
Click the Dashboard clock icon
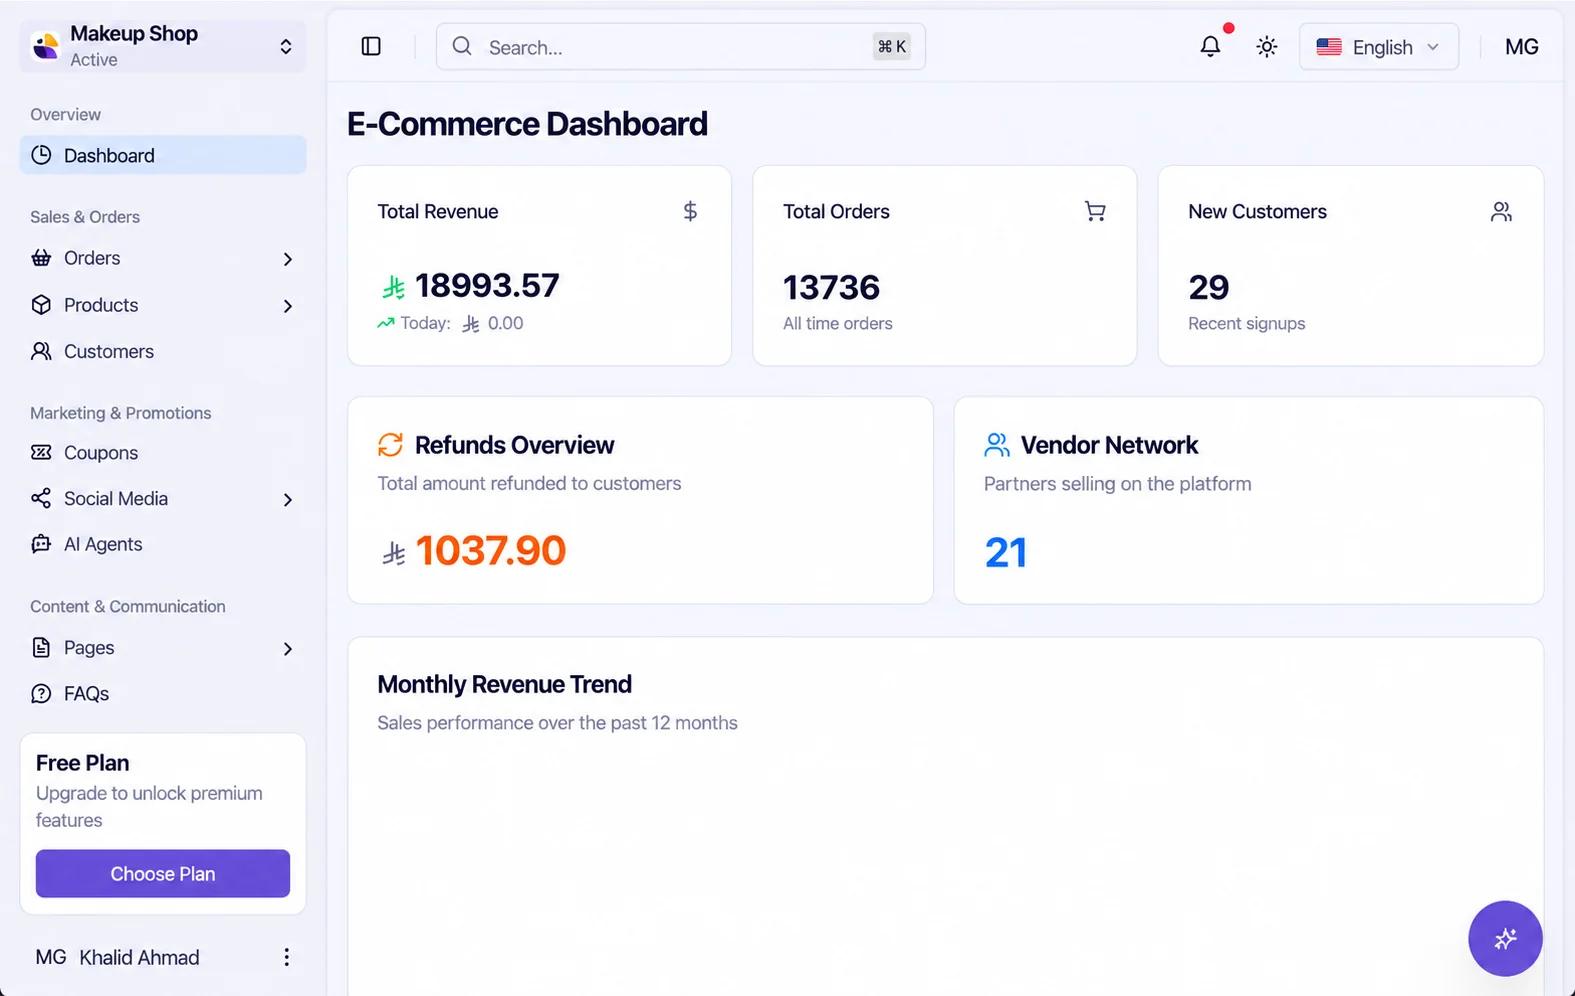[x=41, y=155]
